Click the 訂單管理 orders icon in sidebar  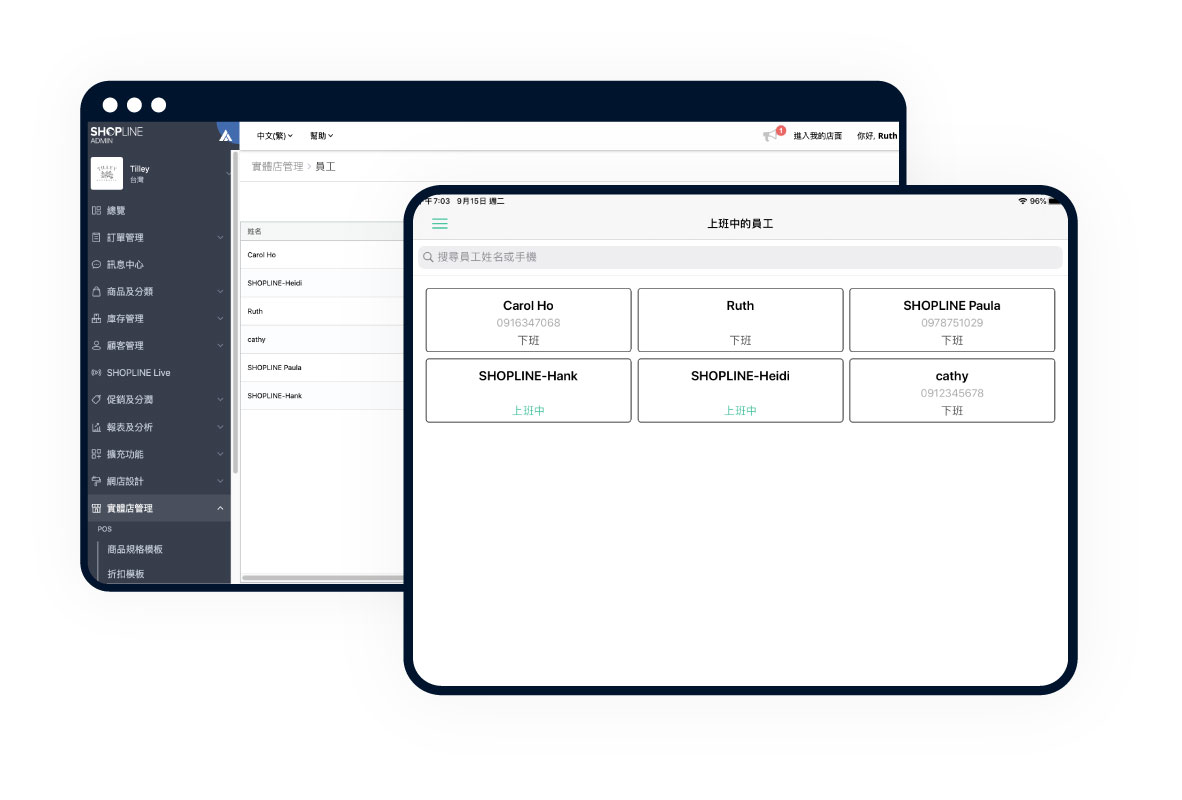click(x=96, y=238)
